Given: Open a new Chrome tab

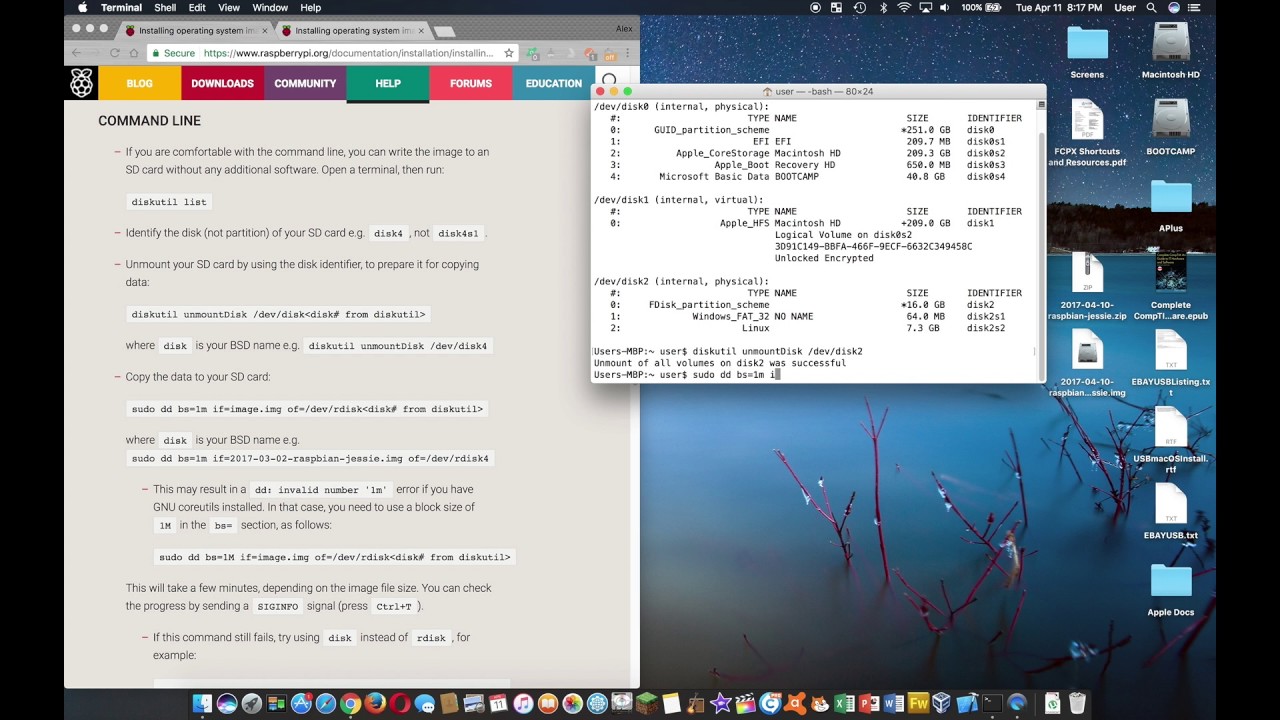Looking at the screenshot, I should point(445,31).
